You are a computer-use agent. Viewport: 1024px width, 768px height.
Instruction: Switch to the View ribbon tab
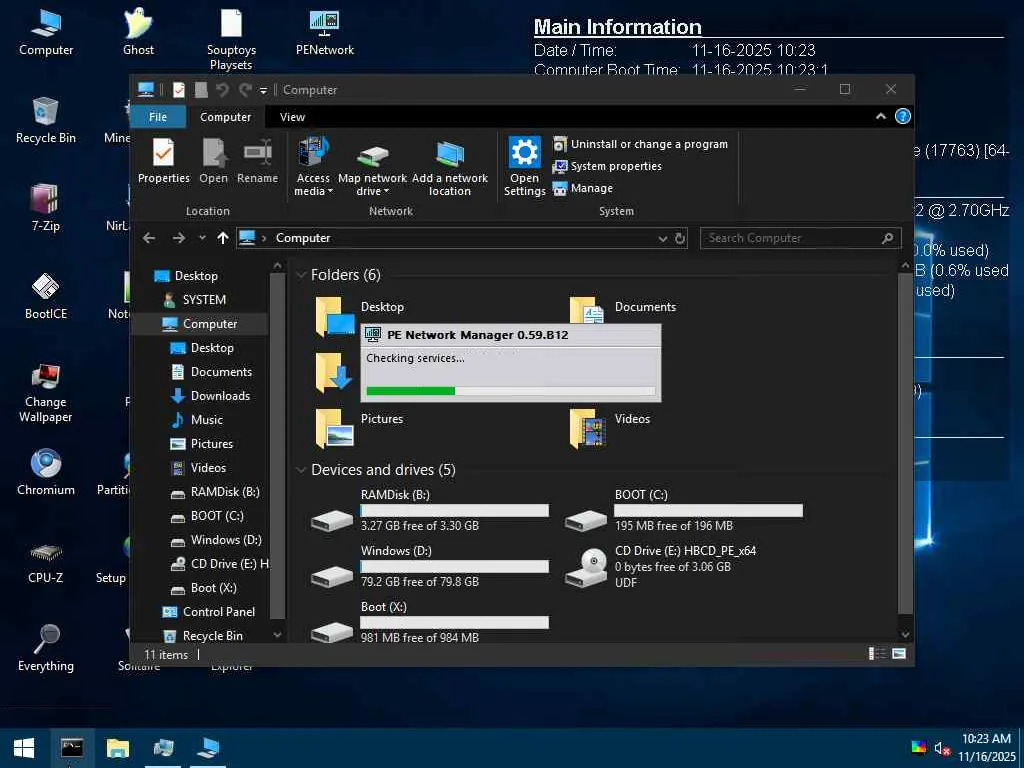point(292,117)
